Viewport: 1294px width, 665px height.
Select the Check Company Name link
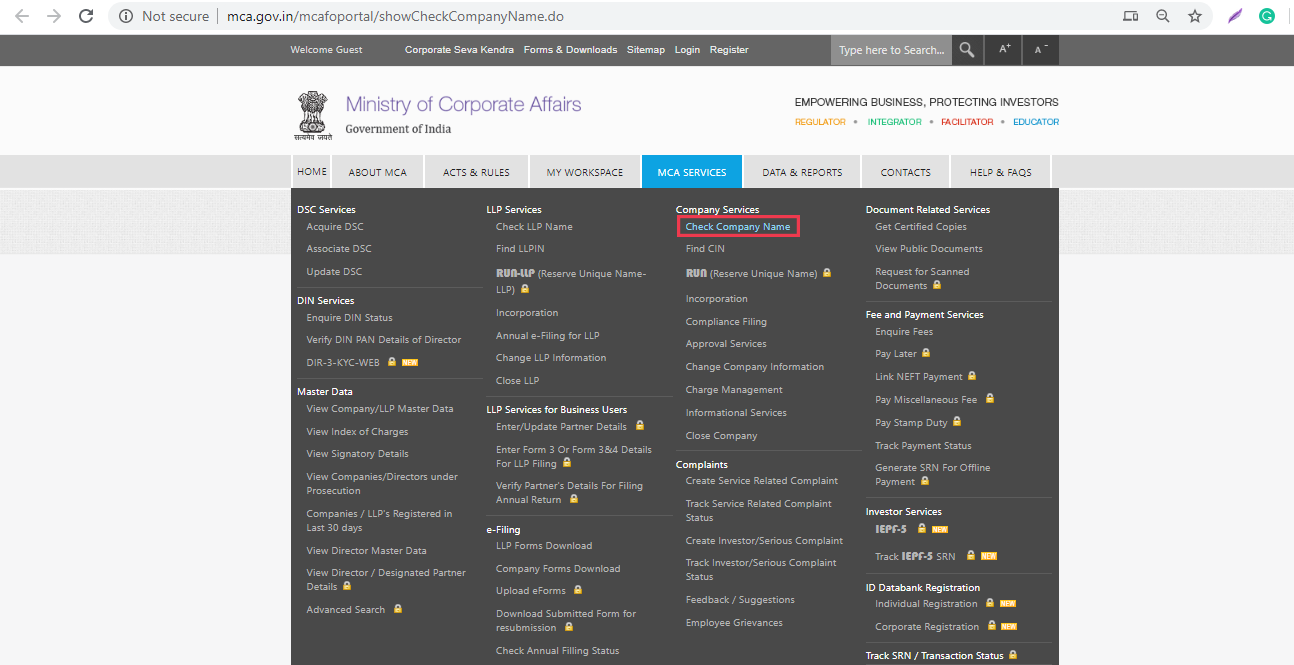click(738, 227)
